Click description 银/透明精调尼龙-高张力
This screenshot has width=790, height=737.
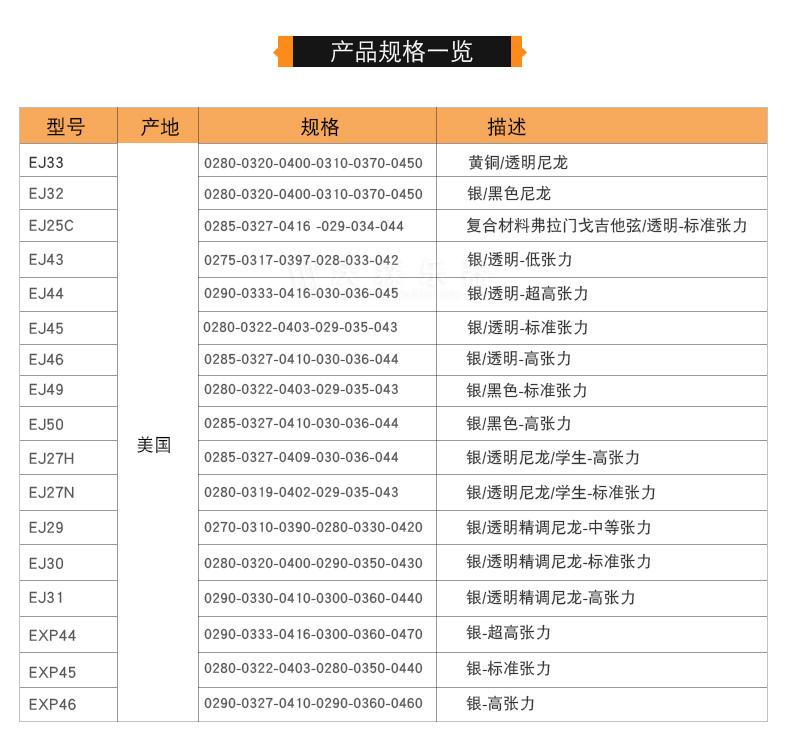(x=551, y=597)
